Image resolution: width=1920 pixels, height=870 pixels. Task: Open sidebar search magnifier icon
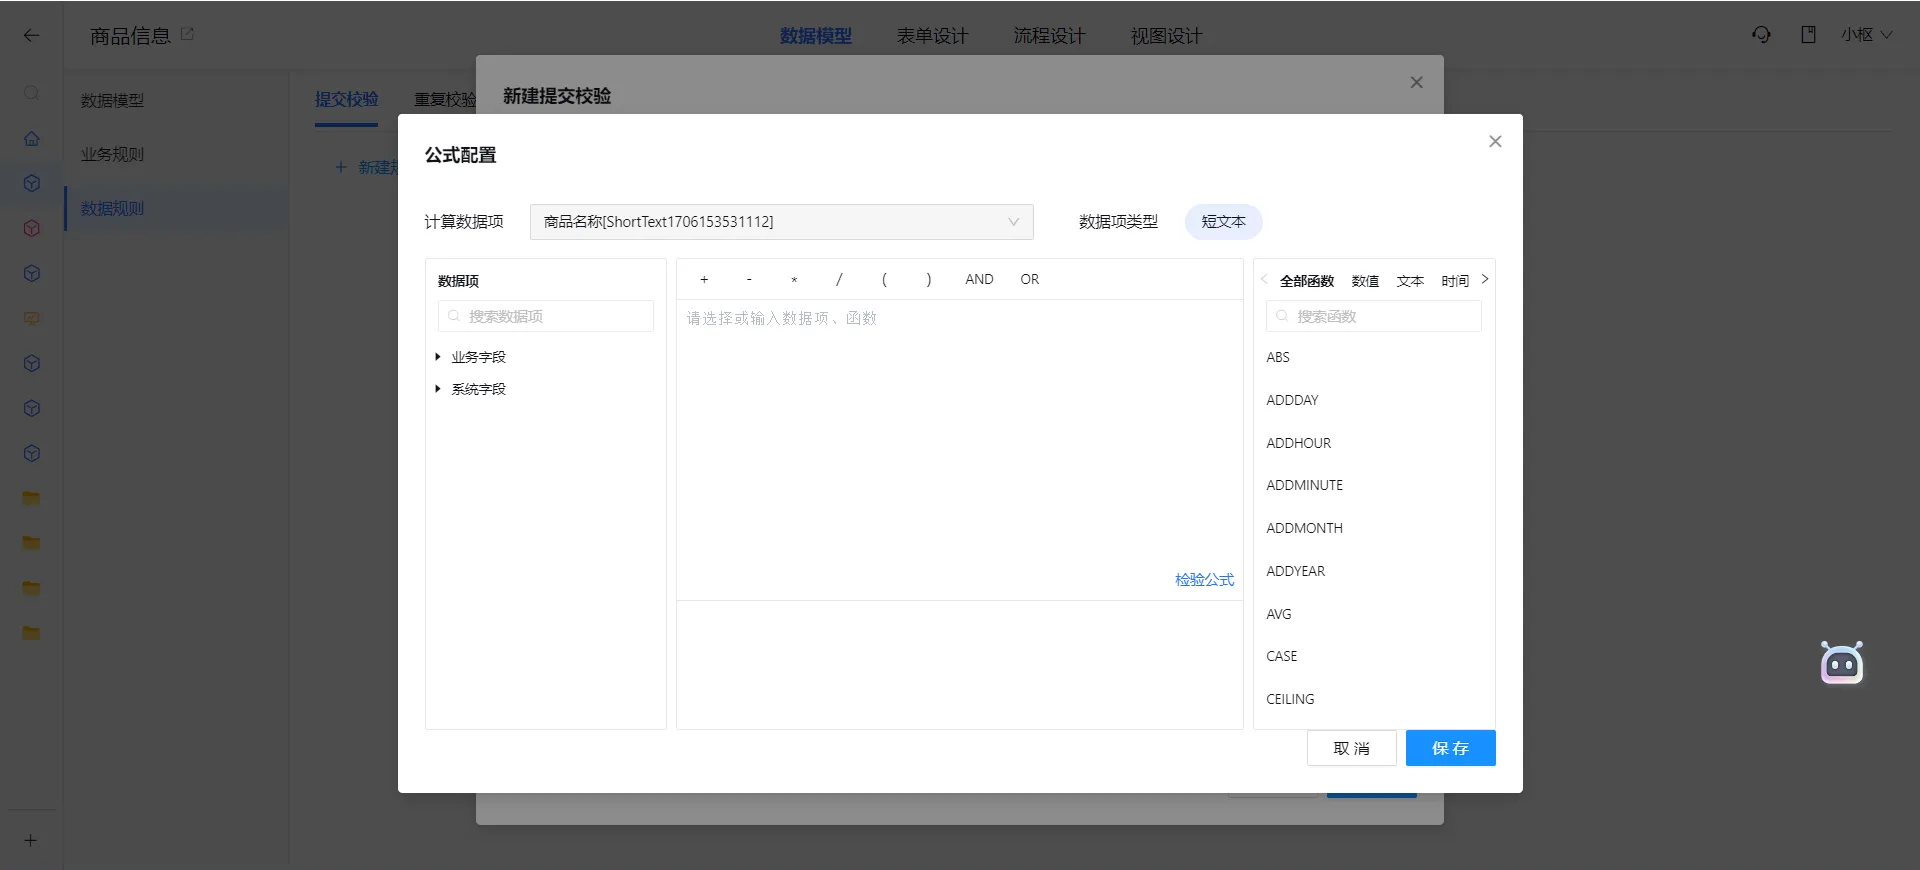(32, 93)
